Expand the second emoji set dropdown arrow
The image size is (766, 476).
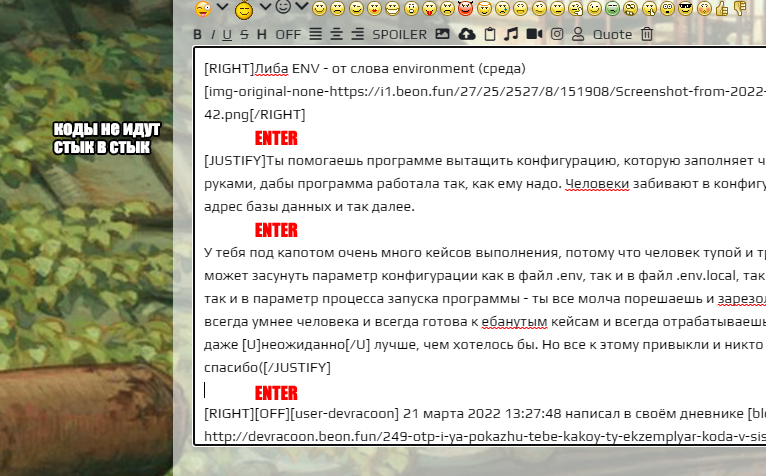265,8
